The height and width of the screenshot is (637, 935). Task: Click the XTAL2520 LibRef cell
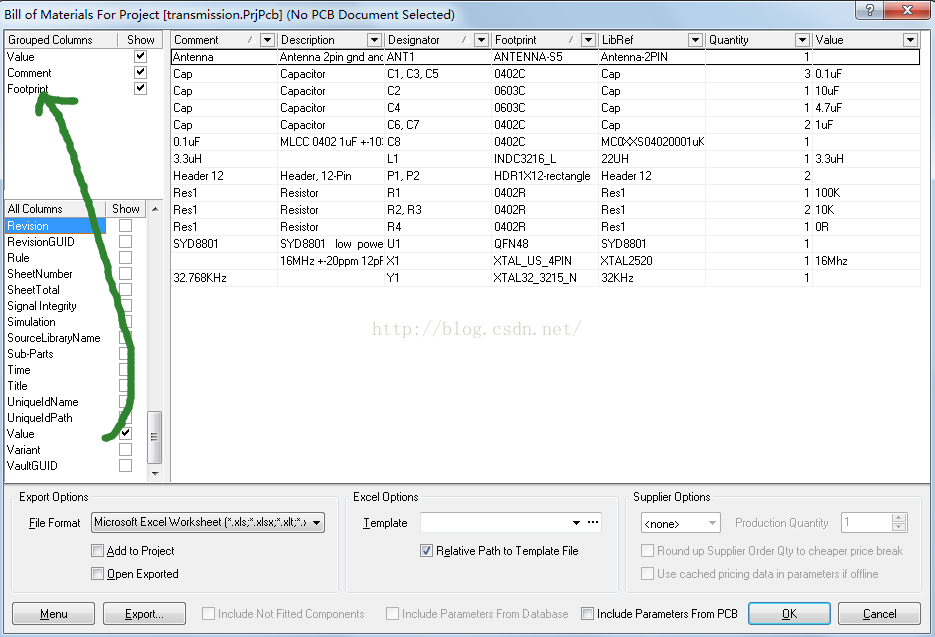pyautogui.click(x=652, y=261)
